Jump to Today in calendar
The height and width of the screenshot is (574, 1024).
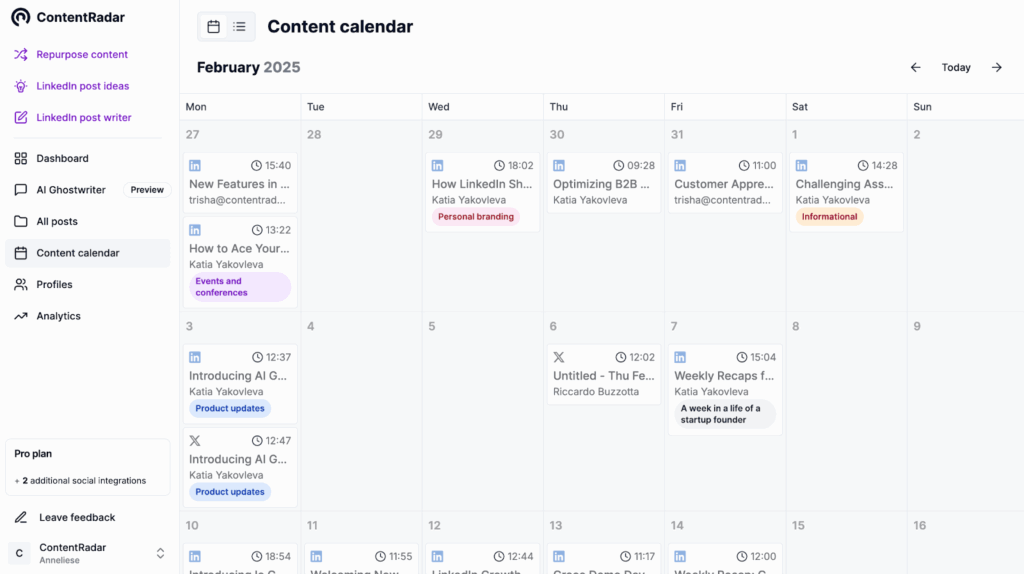[x=956, y=67]
